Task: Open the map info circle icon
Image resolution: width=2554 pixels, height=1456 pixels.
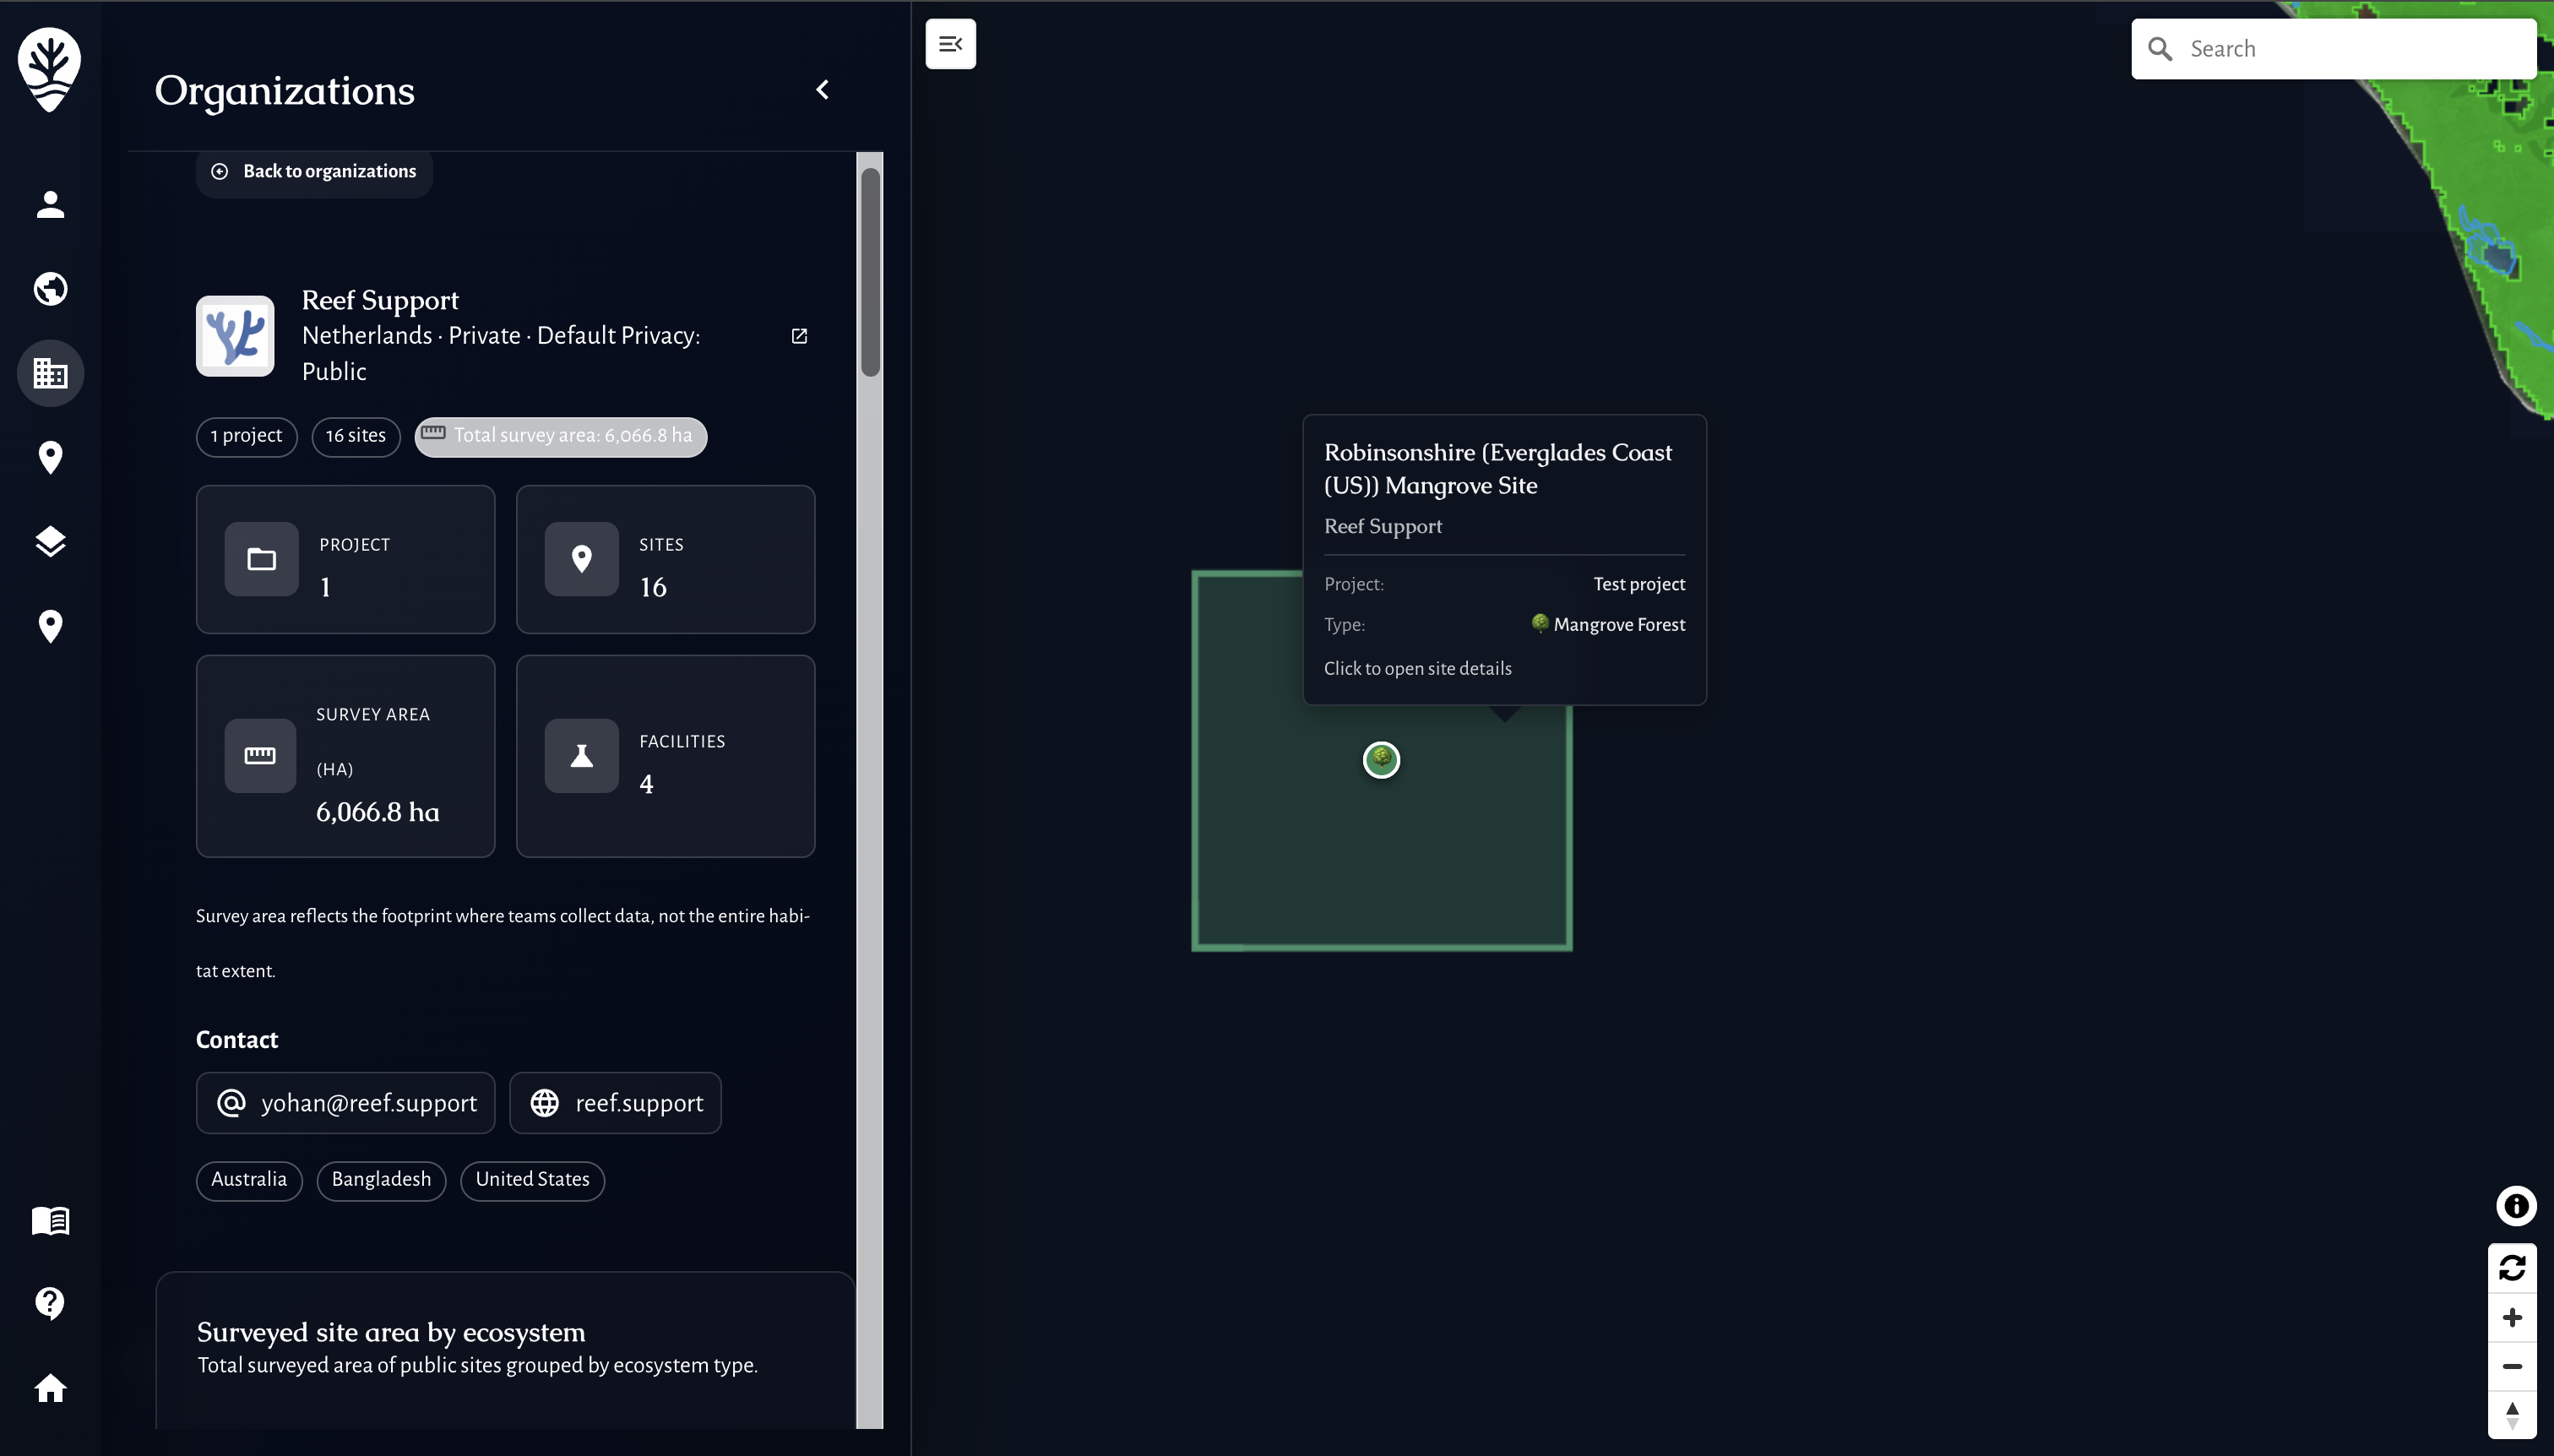Action: [x=2514, y=1206]
